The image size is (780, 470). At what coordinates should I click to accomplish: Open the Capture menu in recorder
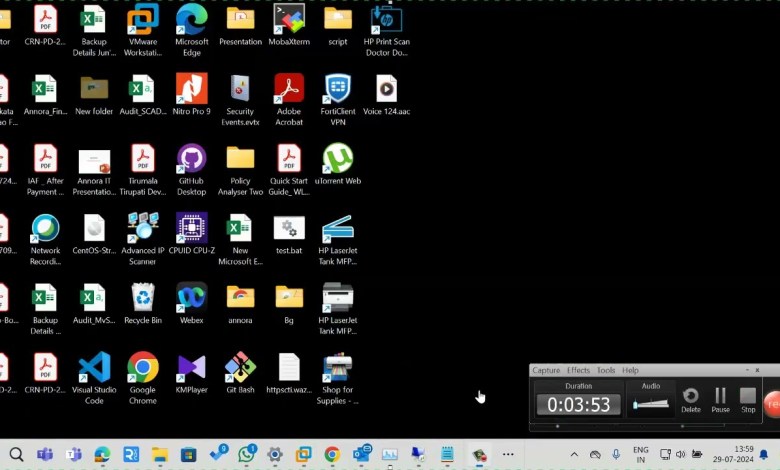point(546,370)
